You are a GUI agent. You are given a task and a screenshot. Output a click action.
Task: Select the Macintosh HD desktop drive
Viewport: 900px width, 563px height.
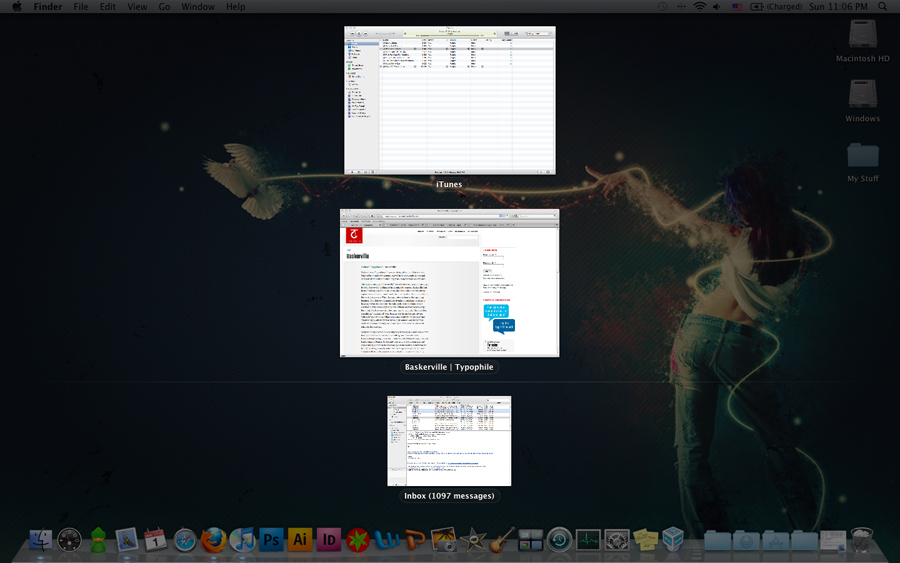click(863, 40)
